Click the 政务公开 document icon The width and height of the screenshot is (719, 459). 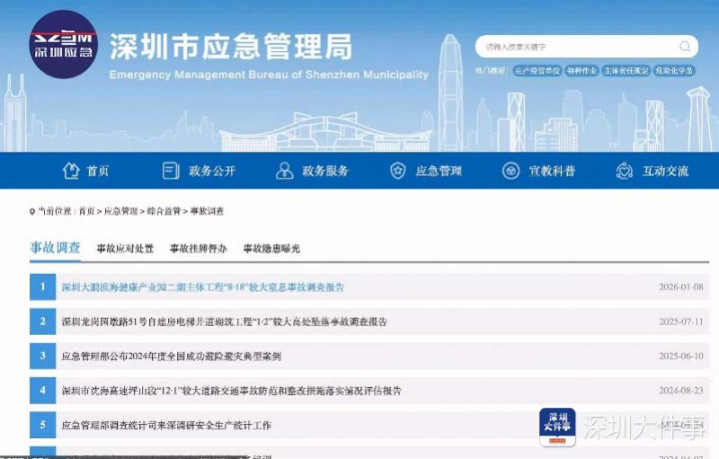click(x=171, y=171)
